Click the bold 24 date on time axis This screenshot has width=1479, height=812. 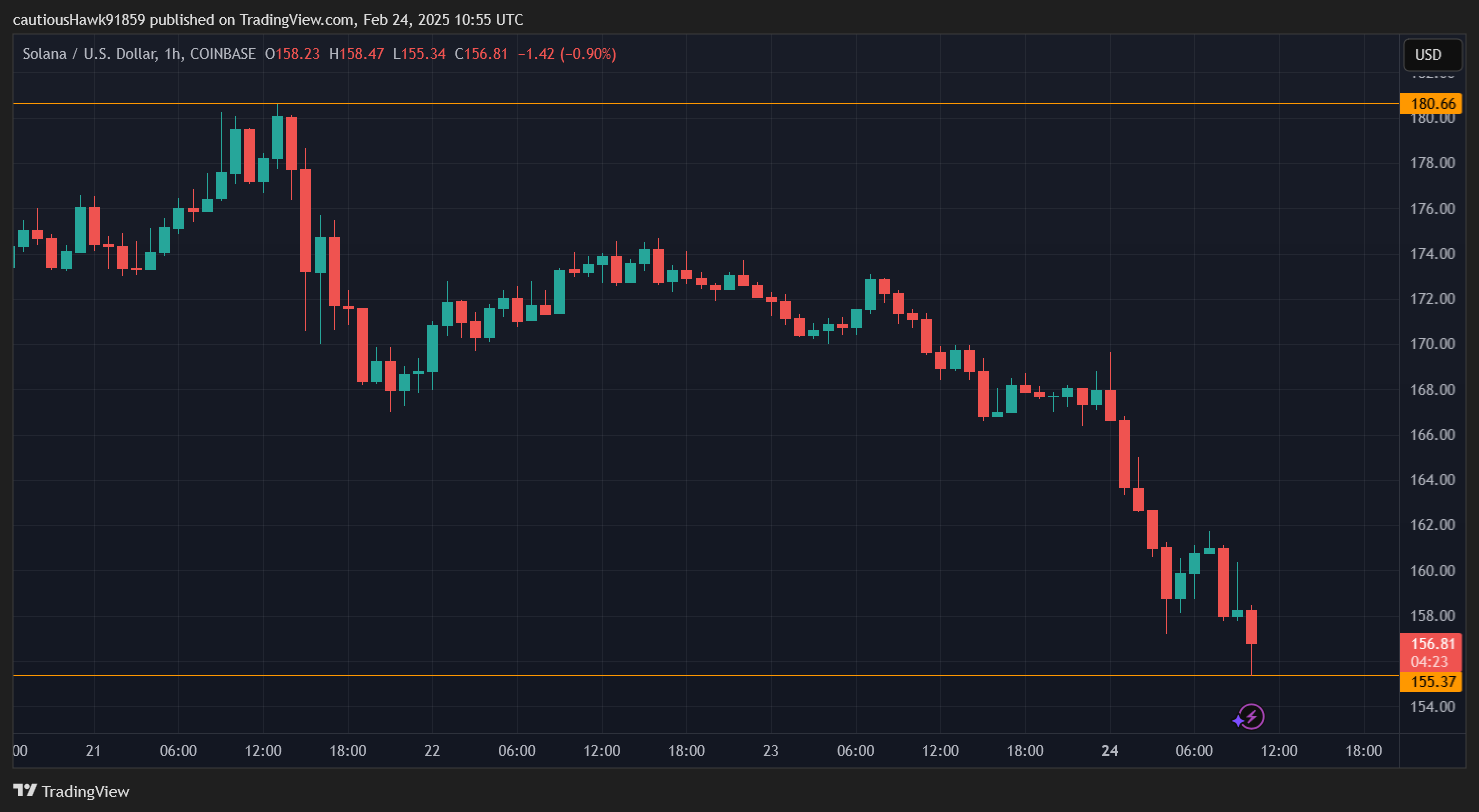[x=1109, y=751]
